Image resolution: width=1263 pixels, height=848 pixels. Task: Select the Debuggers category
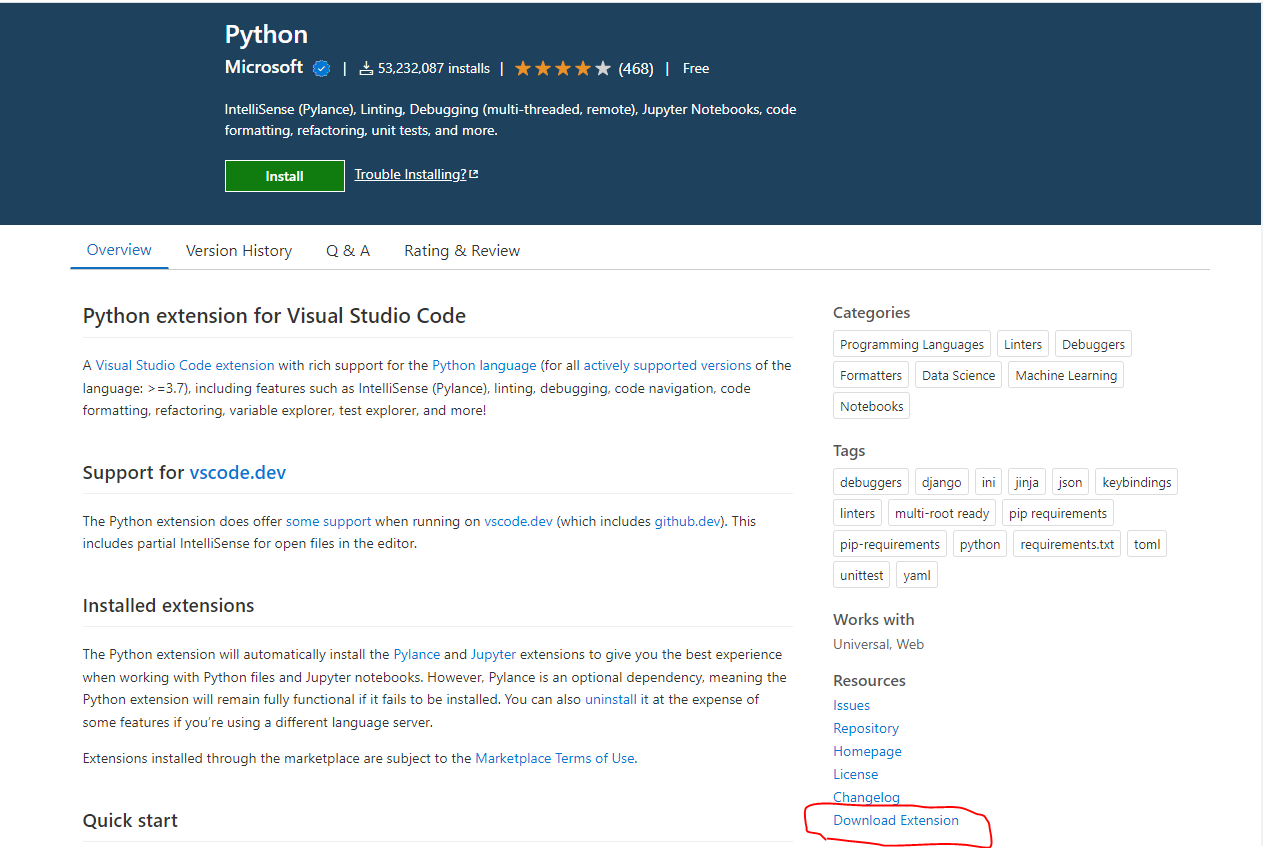1093,344
